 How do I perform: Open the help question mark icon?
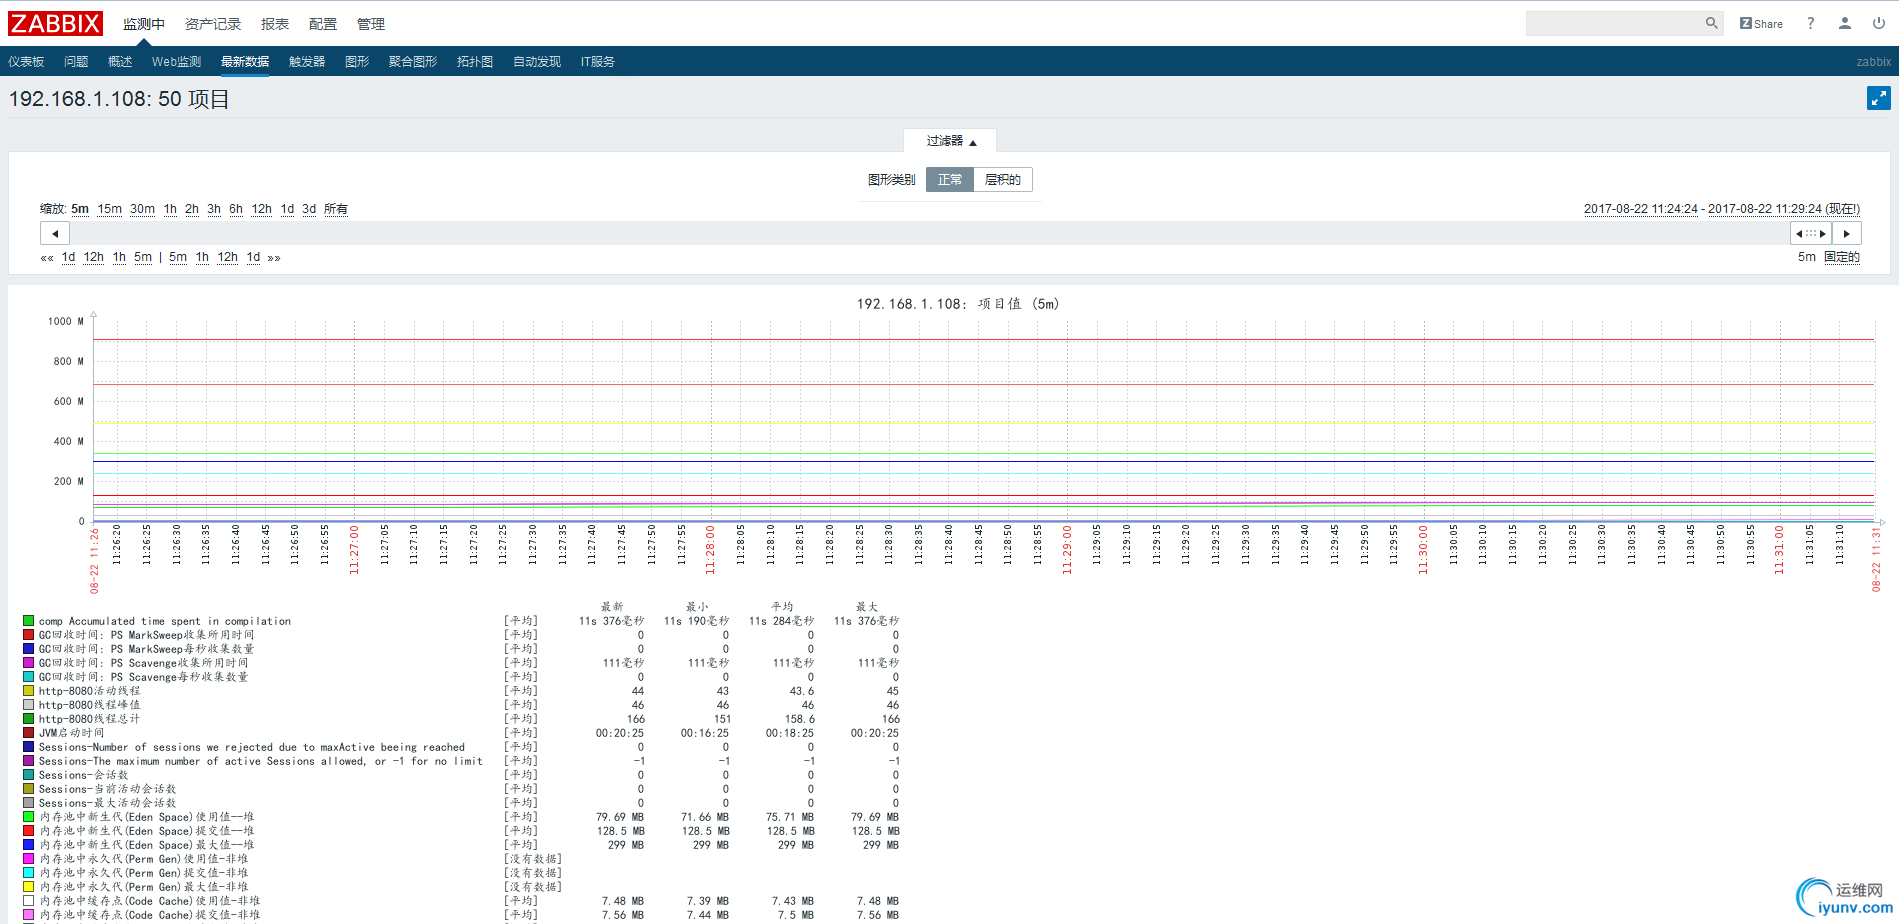click(1810, 23)
